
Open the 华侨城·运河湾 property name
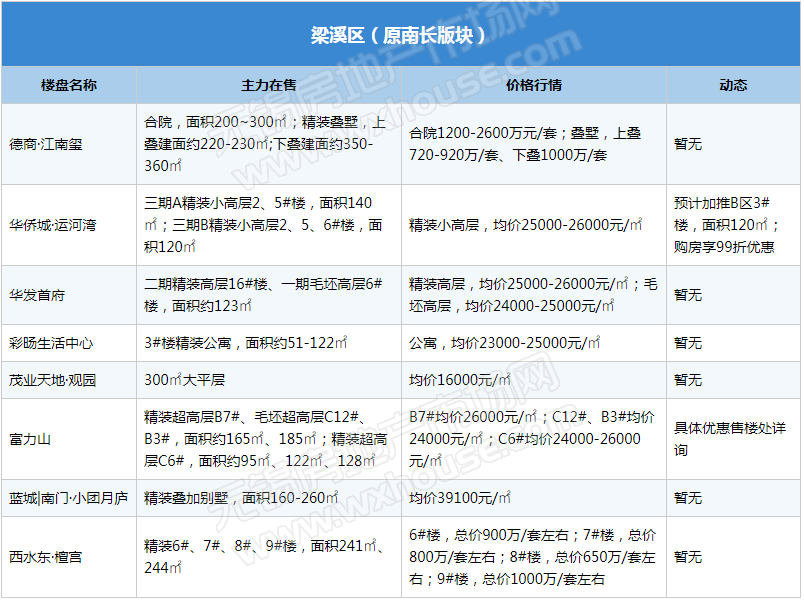[53, 225]
